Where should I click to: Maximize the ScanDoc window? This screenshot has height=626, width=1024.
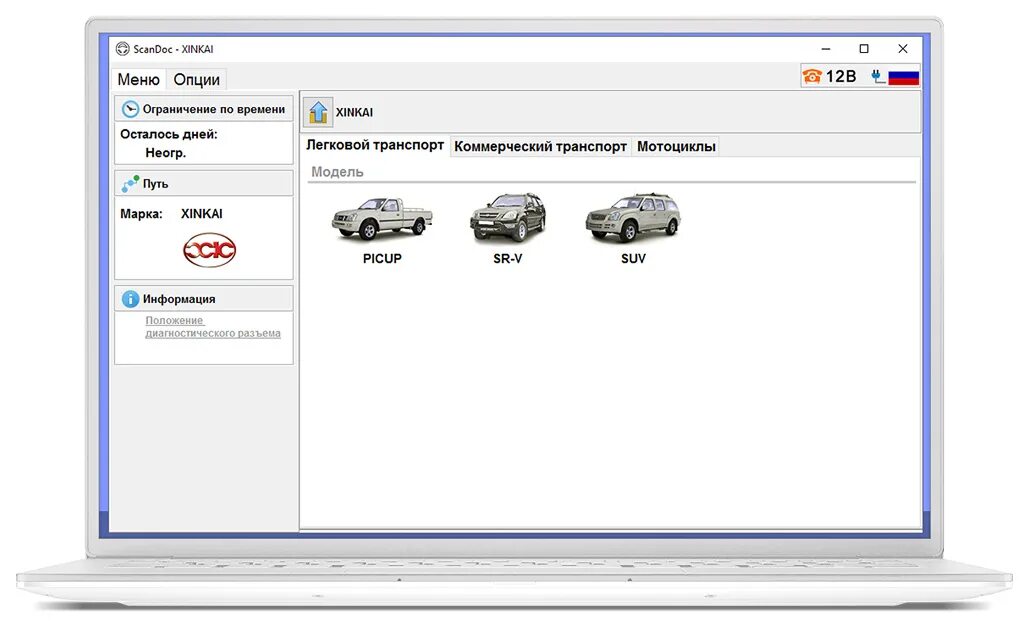pyautogui.click(x=864, y=49)
